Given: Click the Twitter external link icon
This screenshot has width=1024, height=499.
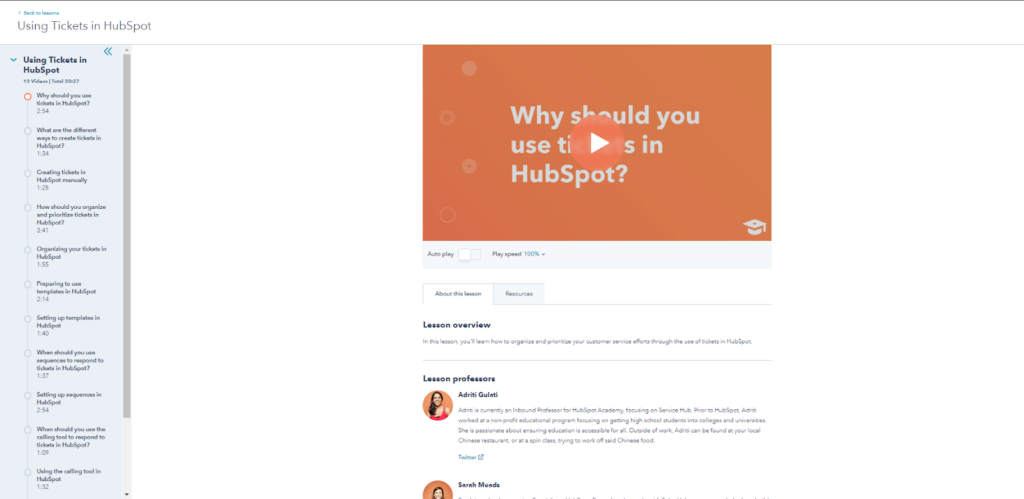Looking at the screenshot, I should pos(481,457).
